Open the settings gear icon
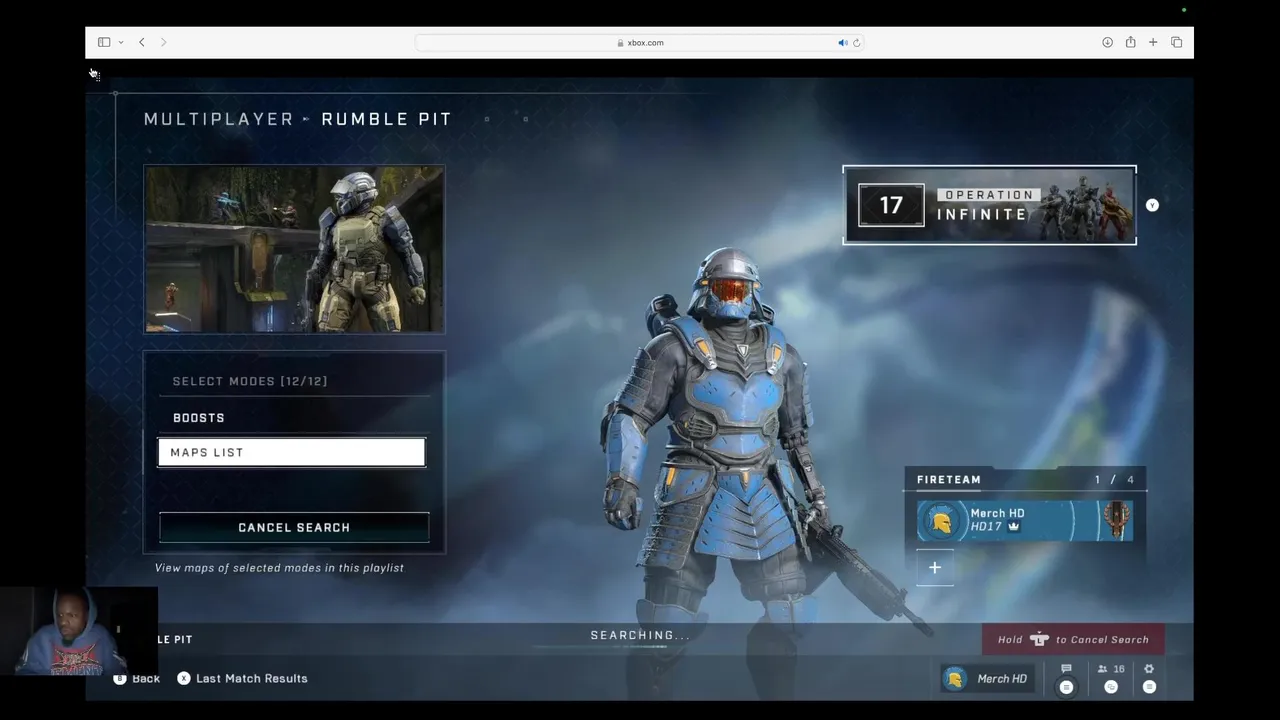 pyautogui.click(x=1149, y=669)
